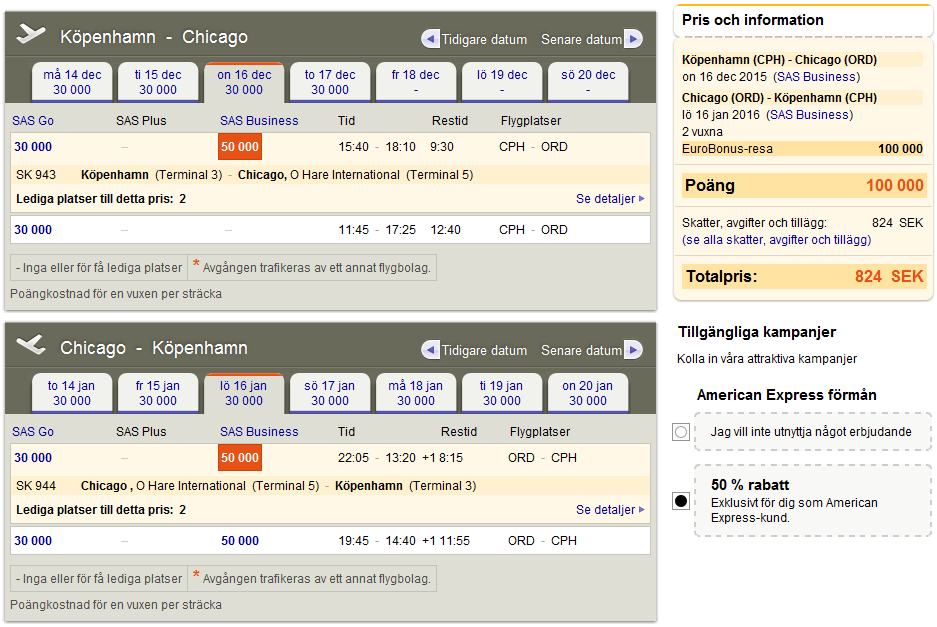Click later-date arrow for Köpenhamn - Chicago
The height and width of the screenshot is (627, 937).
(632, 40)
